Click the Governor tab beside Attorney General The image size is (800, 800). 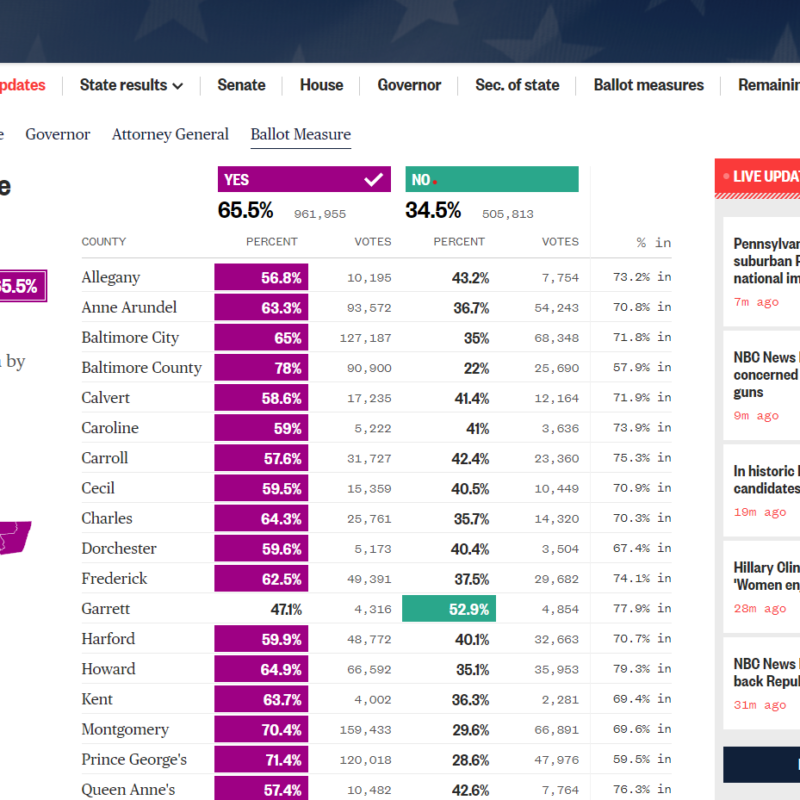(x=58, y=134)
